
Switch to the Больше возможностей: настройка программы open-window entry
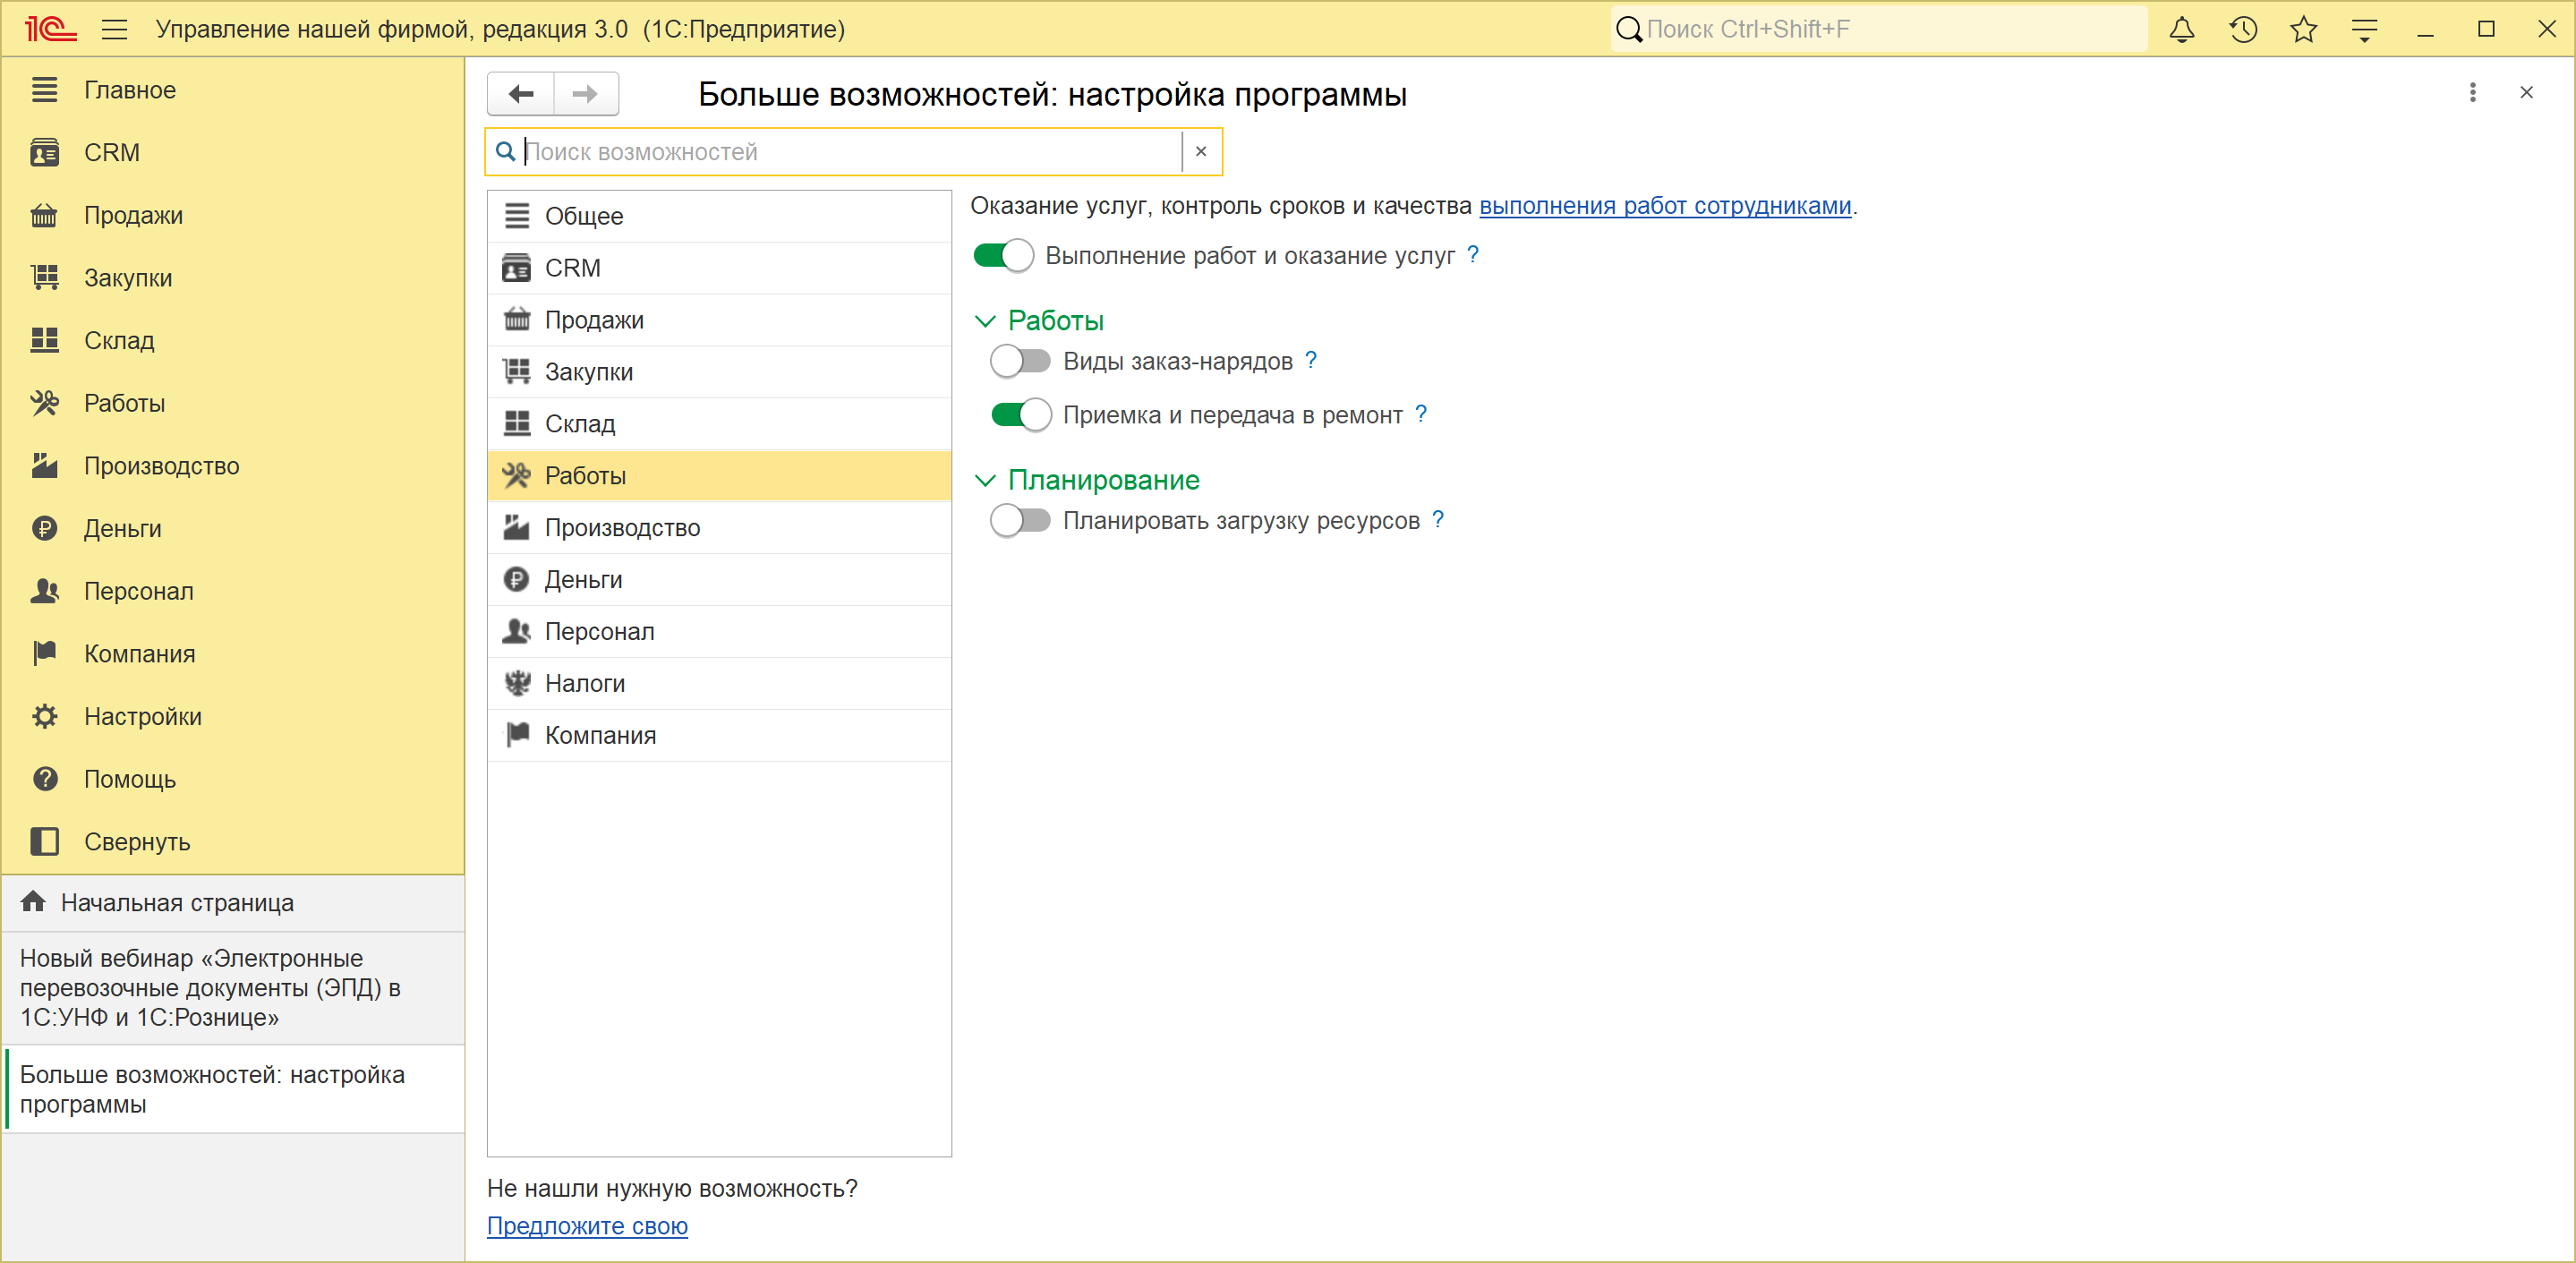click(233, 1089)
